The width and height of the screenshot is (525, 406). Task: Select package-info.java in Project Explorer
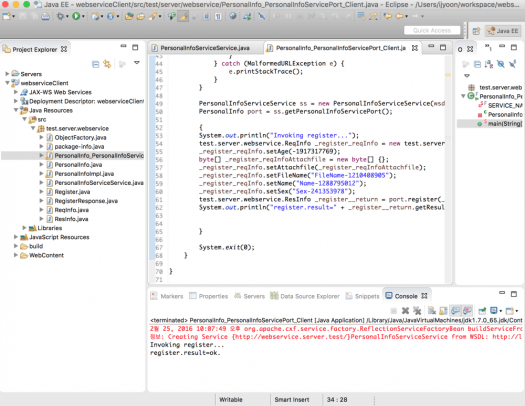tap(79, 147)
